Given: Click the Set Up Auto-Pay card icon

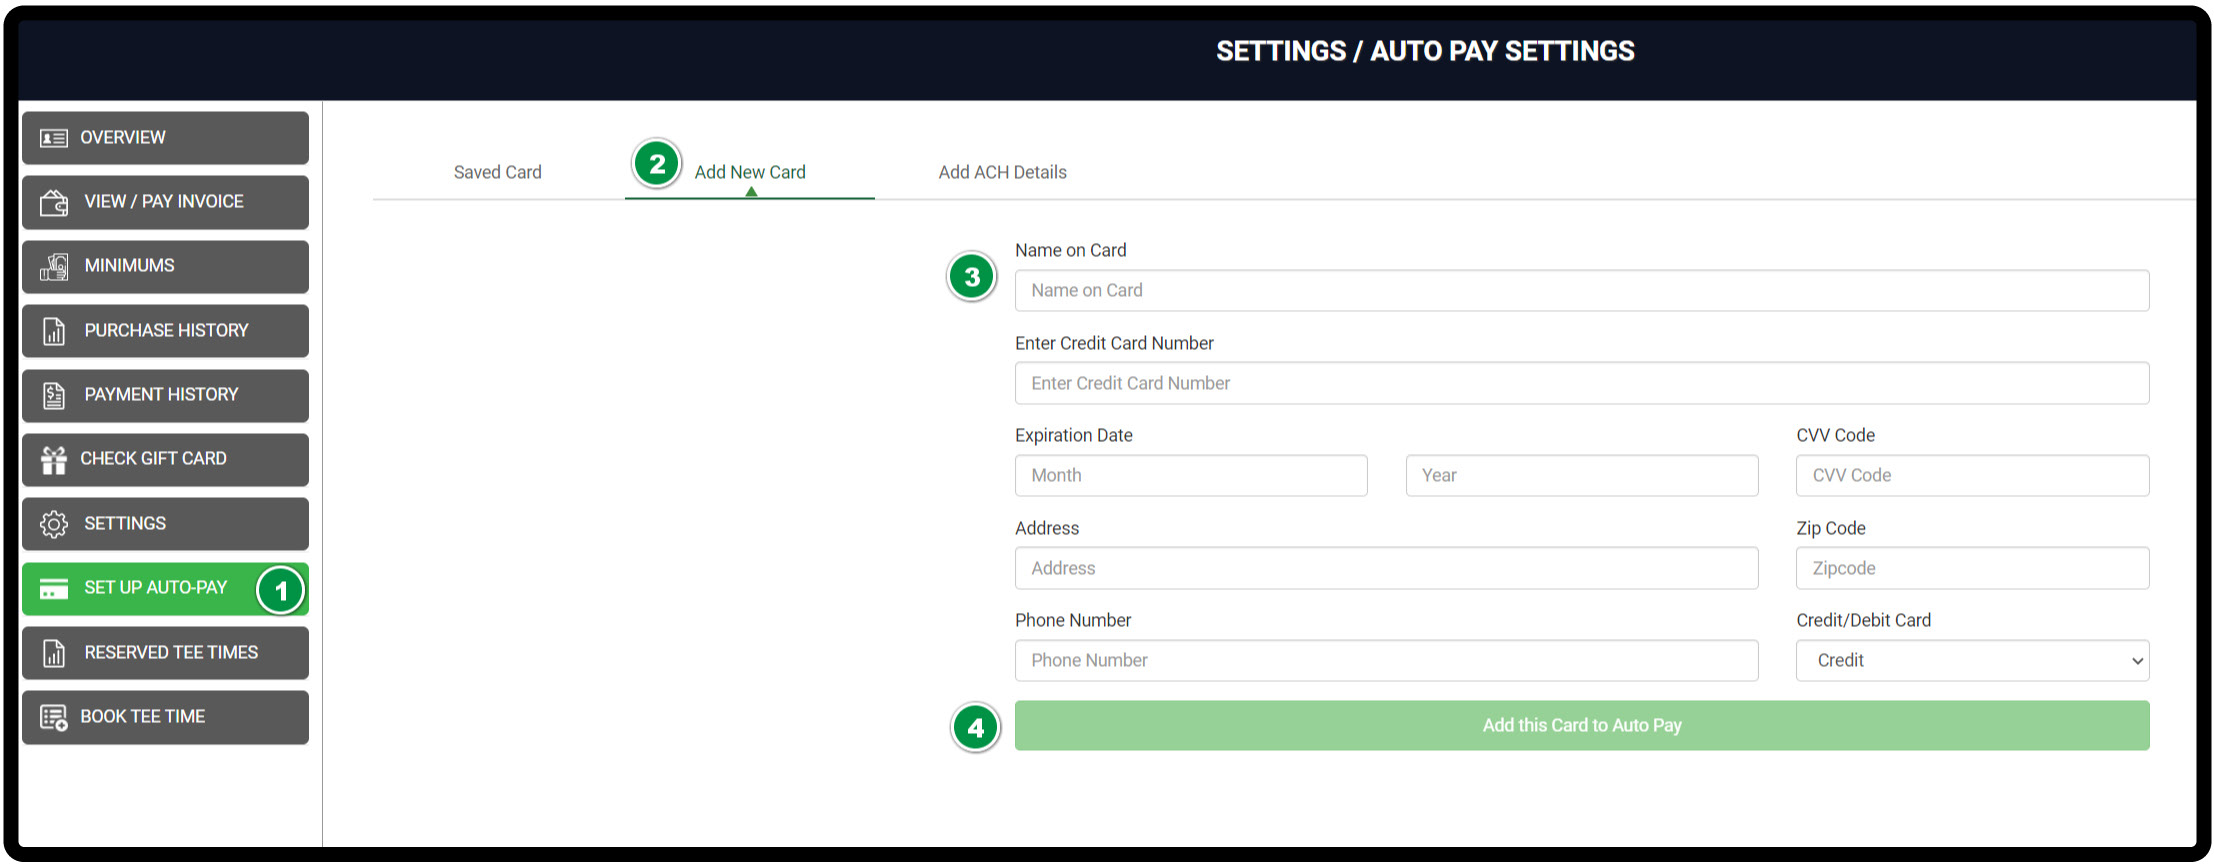Looking at the screenshot, I should coord(54,589).
